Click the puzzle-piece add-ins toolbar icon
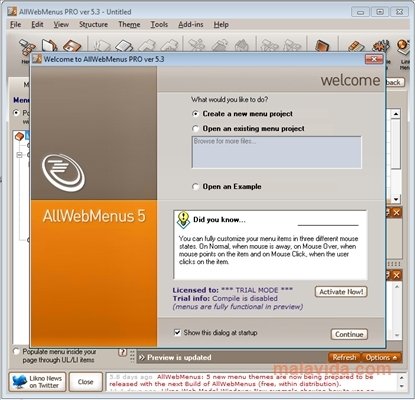This screenshot has width=415, height=400. 380,47
